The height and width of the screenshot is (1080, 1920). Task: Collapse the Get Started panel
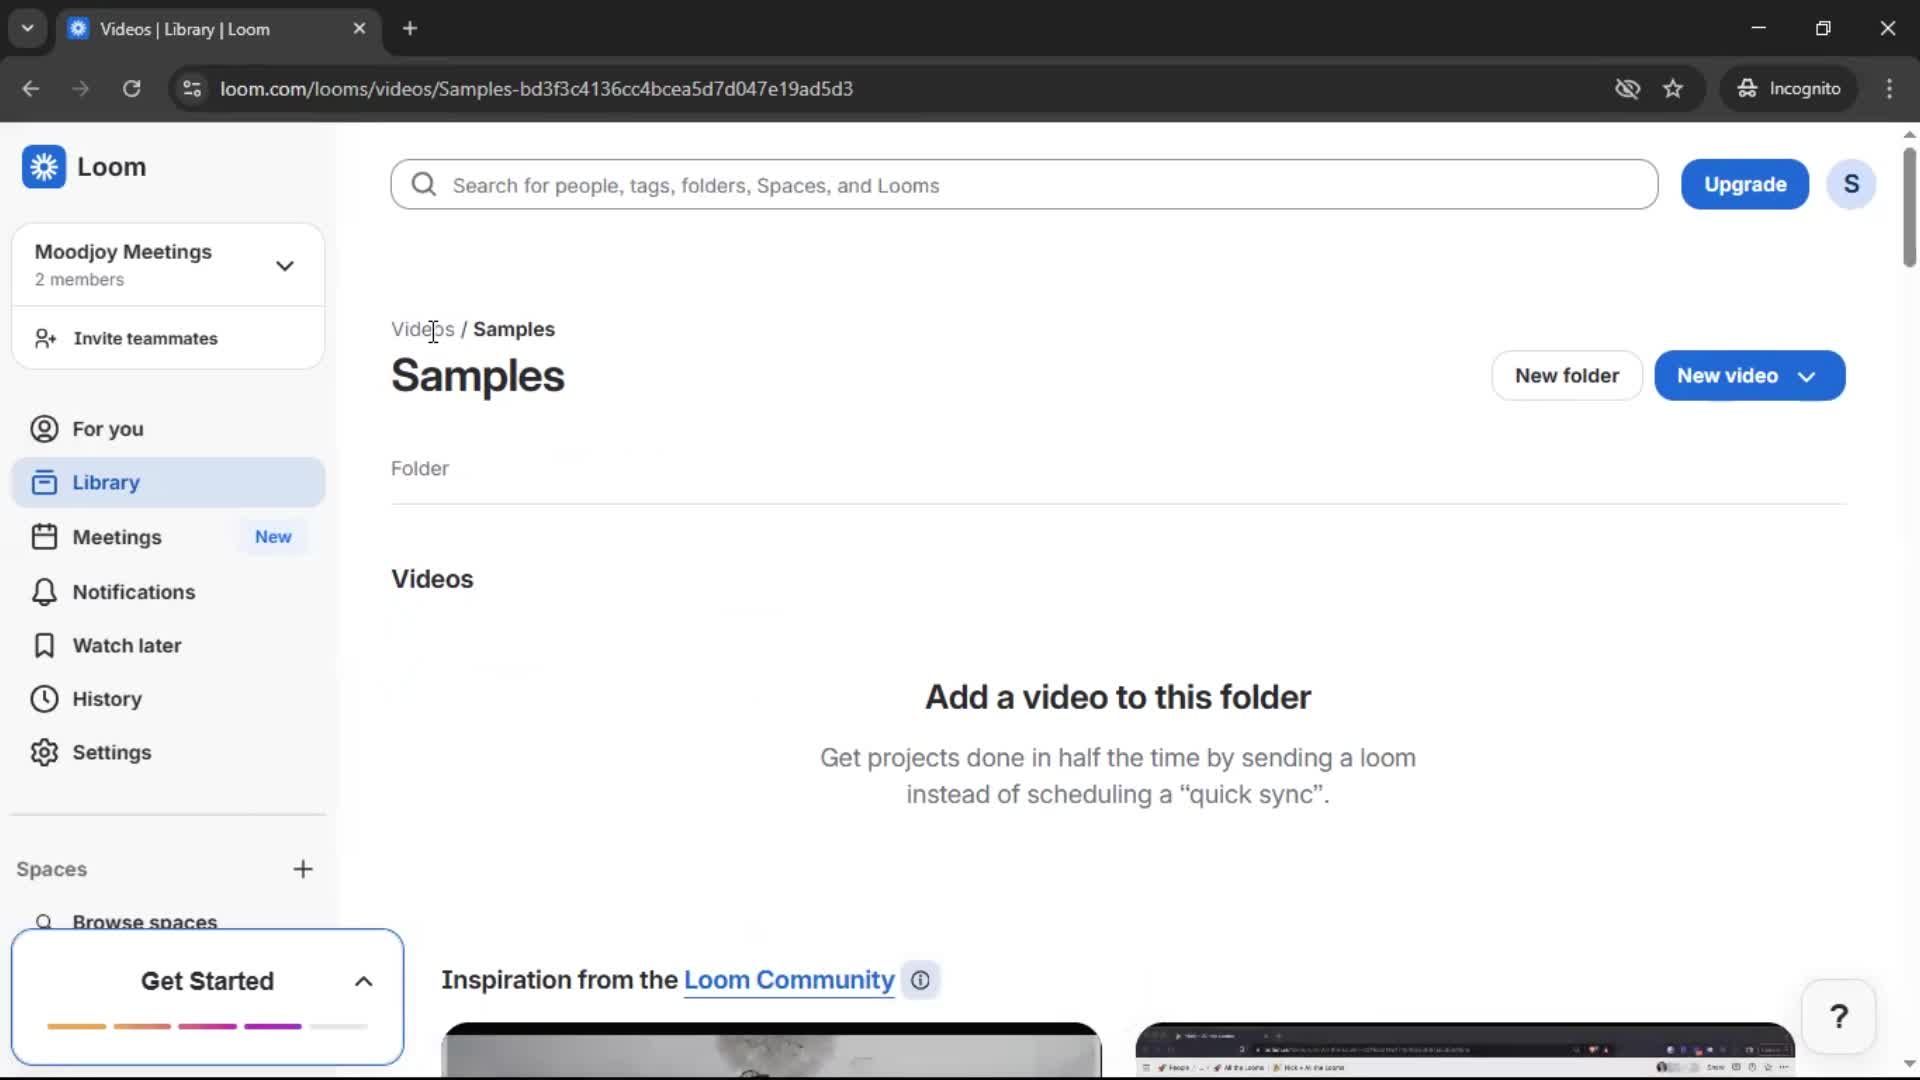pyautogui.click(x=362, y=981)
